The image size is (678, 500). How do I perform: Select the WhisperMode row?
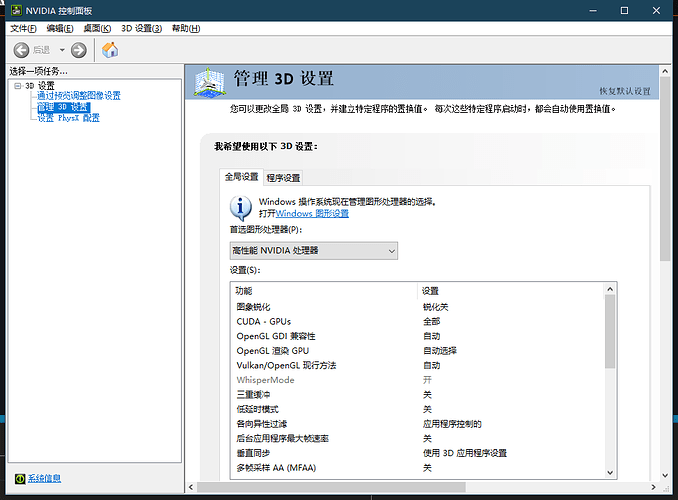(x=417, y=380)
